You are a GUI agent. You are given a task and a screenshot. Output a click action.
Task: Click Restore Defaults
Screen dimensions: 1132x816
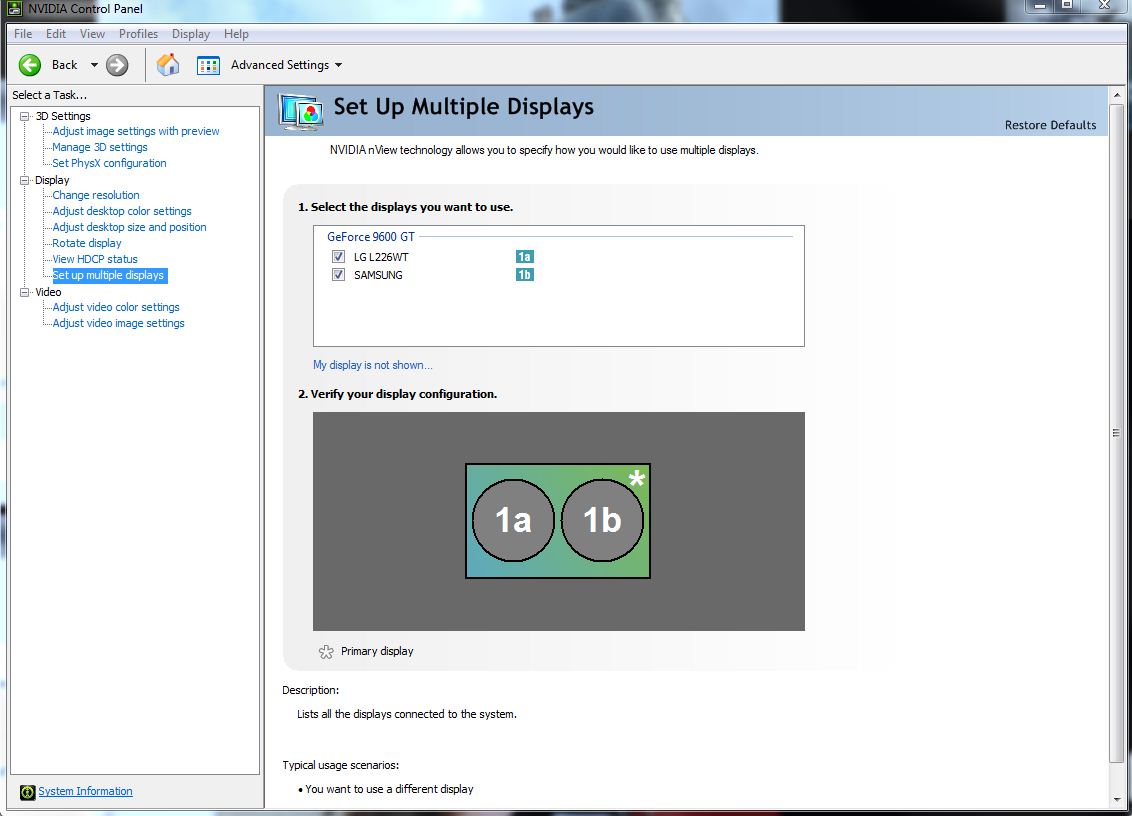point(1050,125)
